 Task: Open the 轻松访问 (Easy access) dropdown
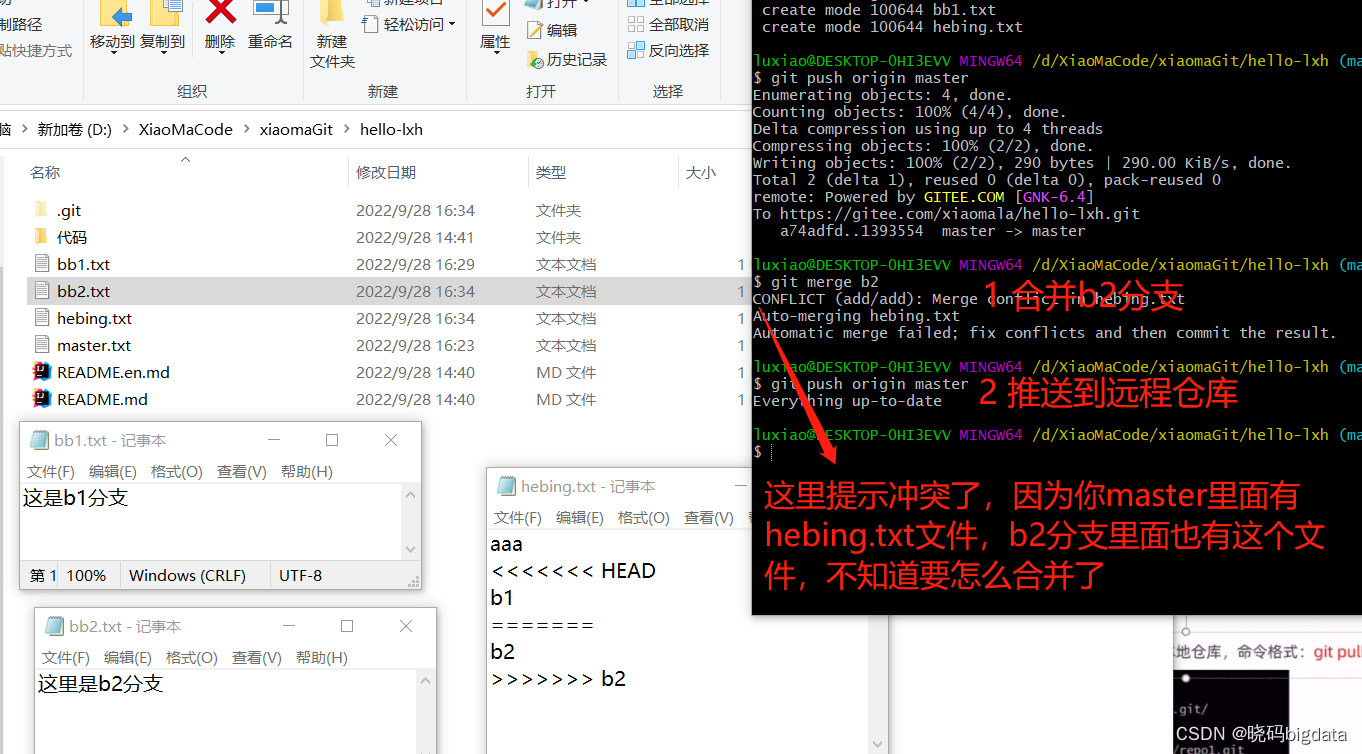click(409, 24)
